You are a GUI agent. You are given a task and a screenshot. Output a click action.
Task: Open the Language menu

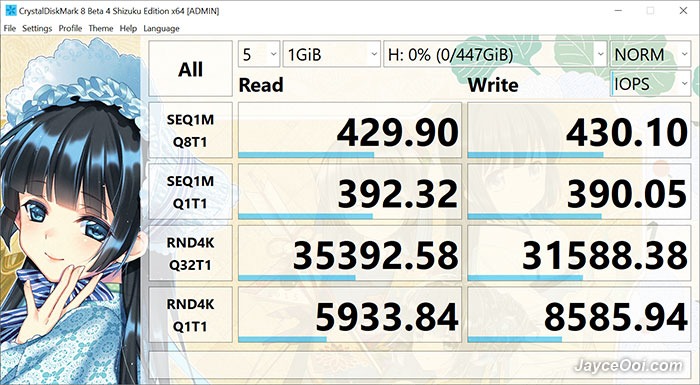(x=161, y=28)
